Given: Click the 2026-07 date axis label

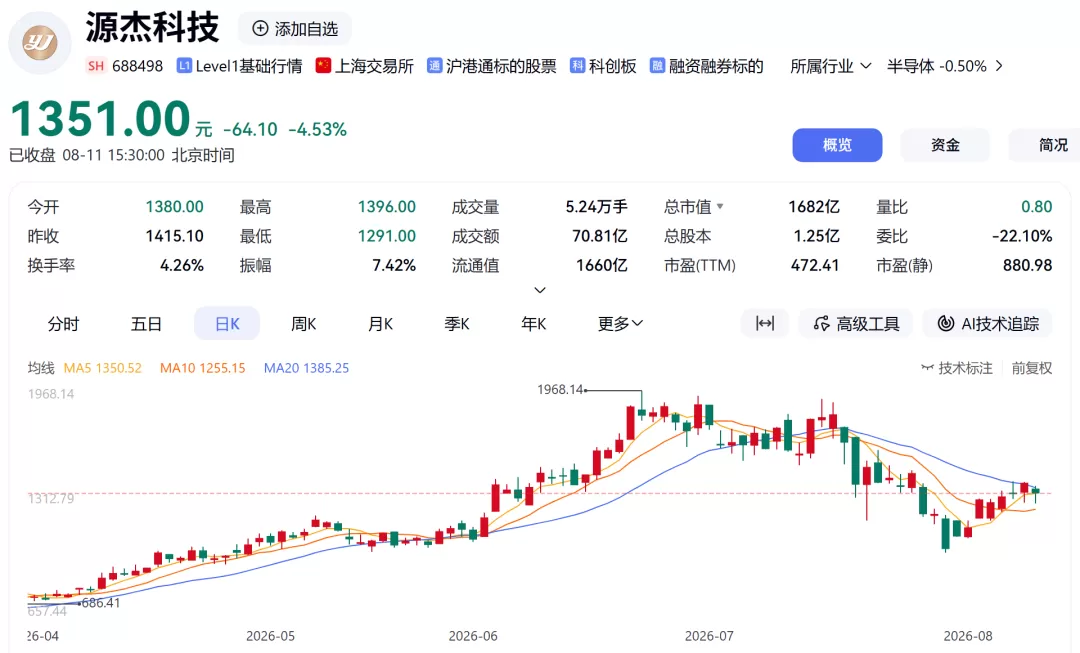Looking at the screenshot, I should click(709, 636).
